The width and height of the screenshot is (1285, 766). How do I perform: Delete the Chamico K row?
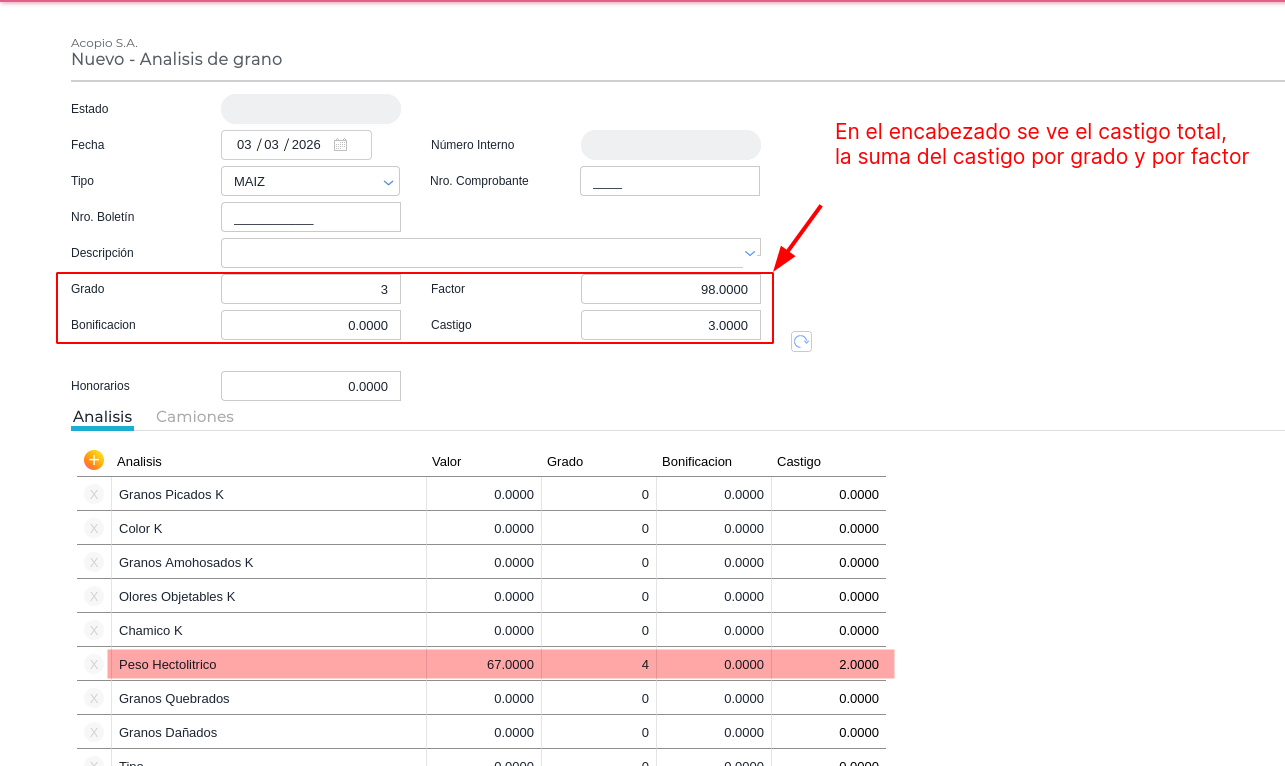pyautogui.click(x=94, y=630)
